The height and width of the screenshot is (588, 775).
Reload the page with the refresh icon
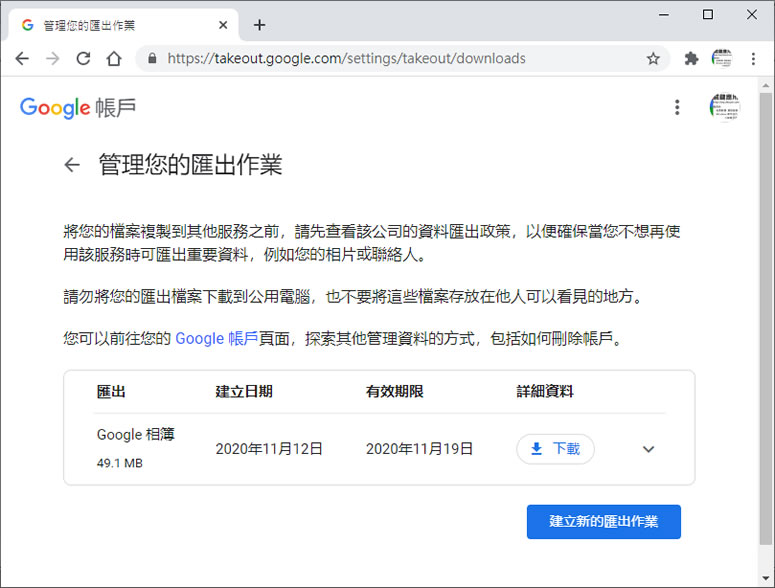click(x=83, y=59)
